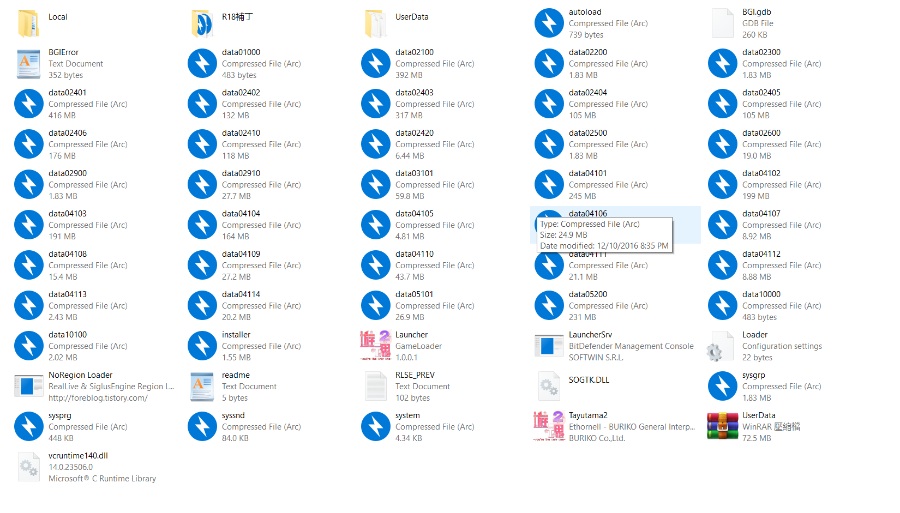Select the installer archive icon

click(202, 345)
